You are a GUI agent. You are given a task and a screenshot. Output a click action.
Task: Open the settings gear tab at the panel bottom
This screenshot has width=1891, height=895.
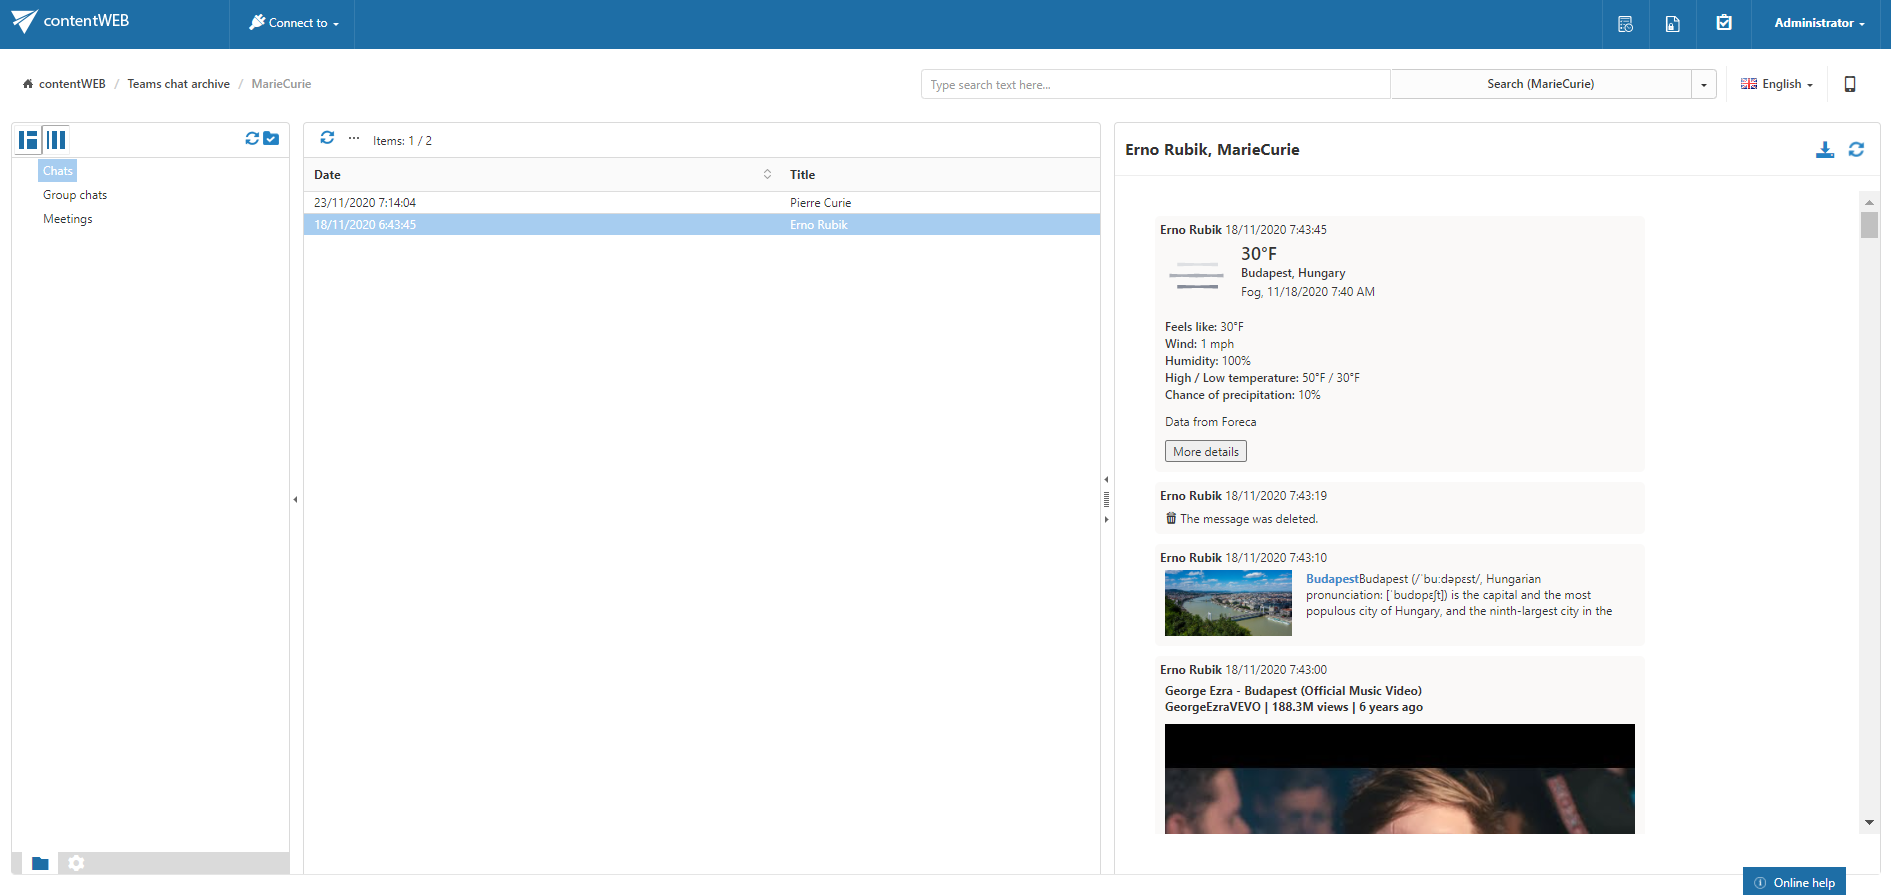point(76,863)
